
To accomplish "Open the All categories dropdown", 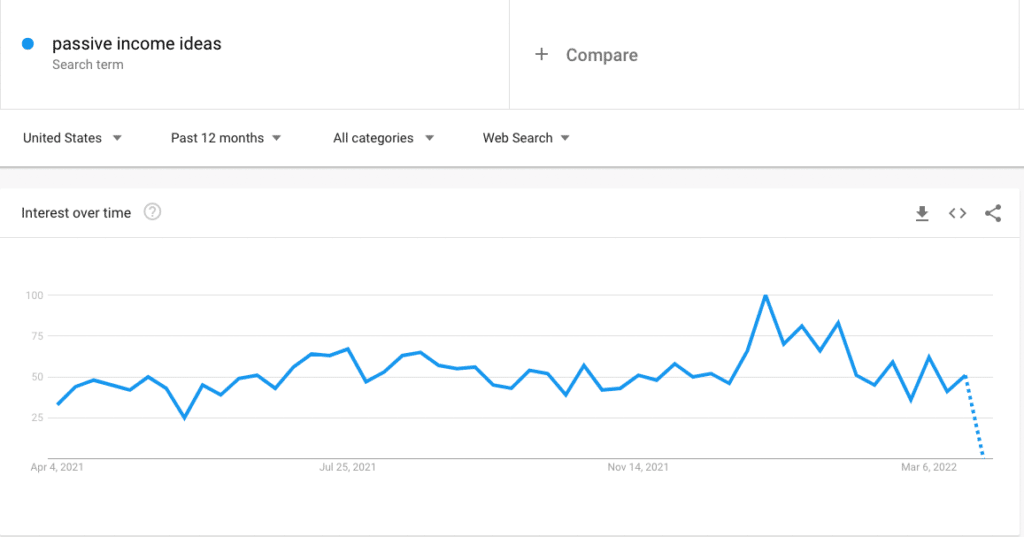I will 383,138.
